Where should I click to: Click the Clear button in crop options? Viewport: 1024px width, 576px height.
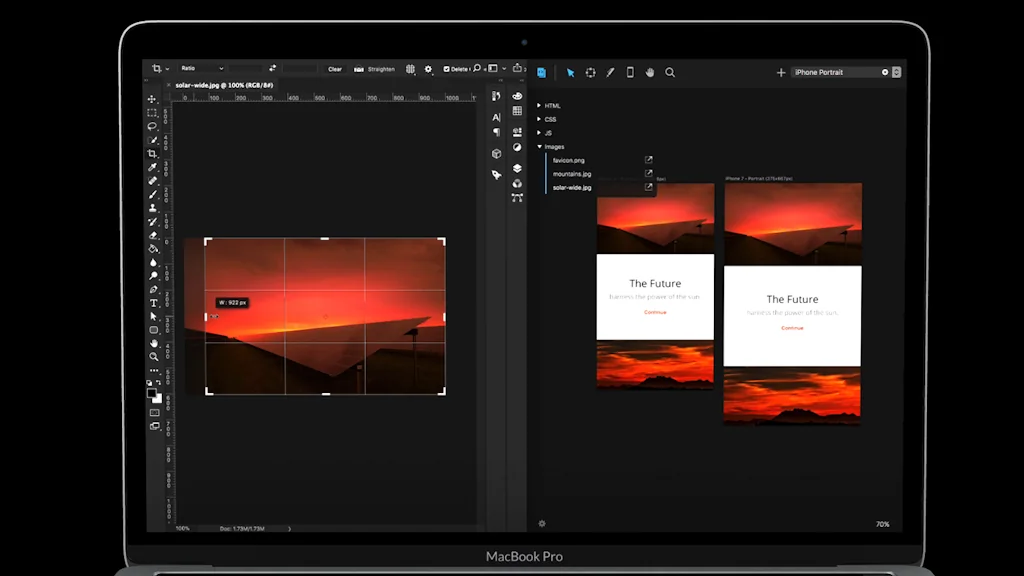tap(335, 69)
